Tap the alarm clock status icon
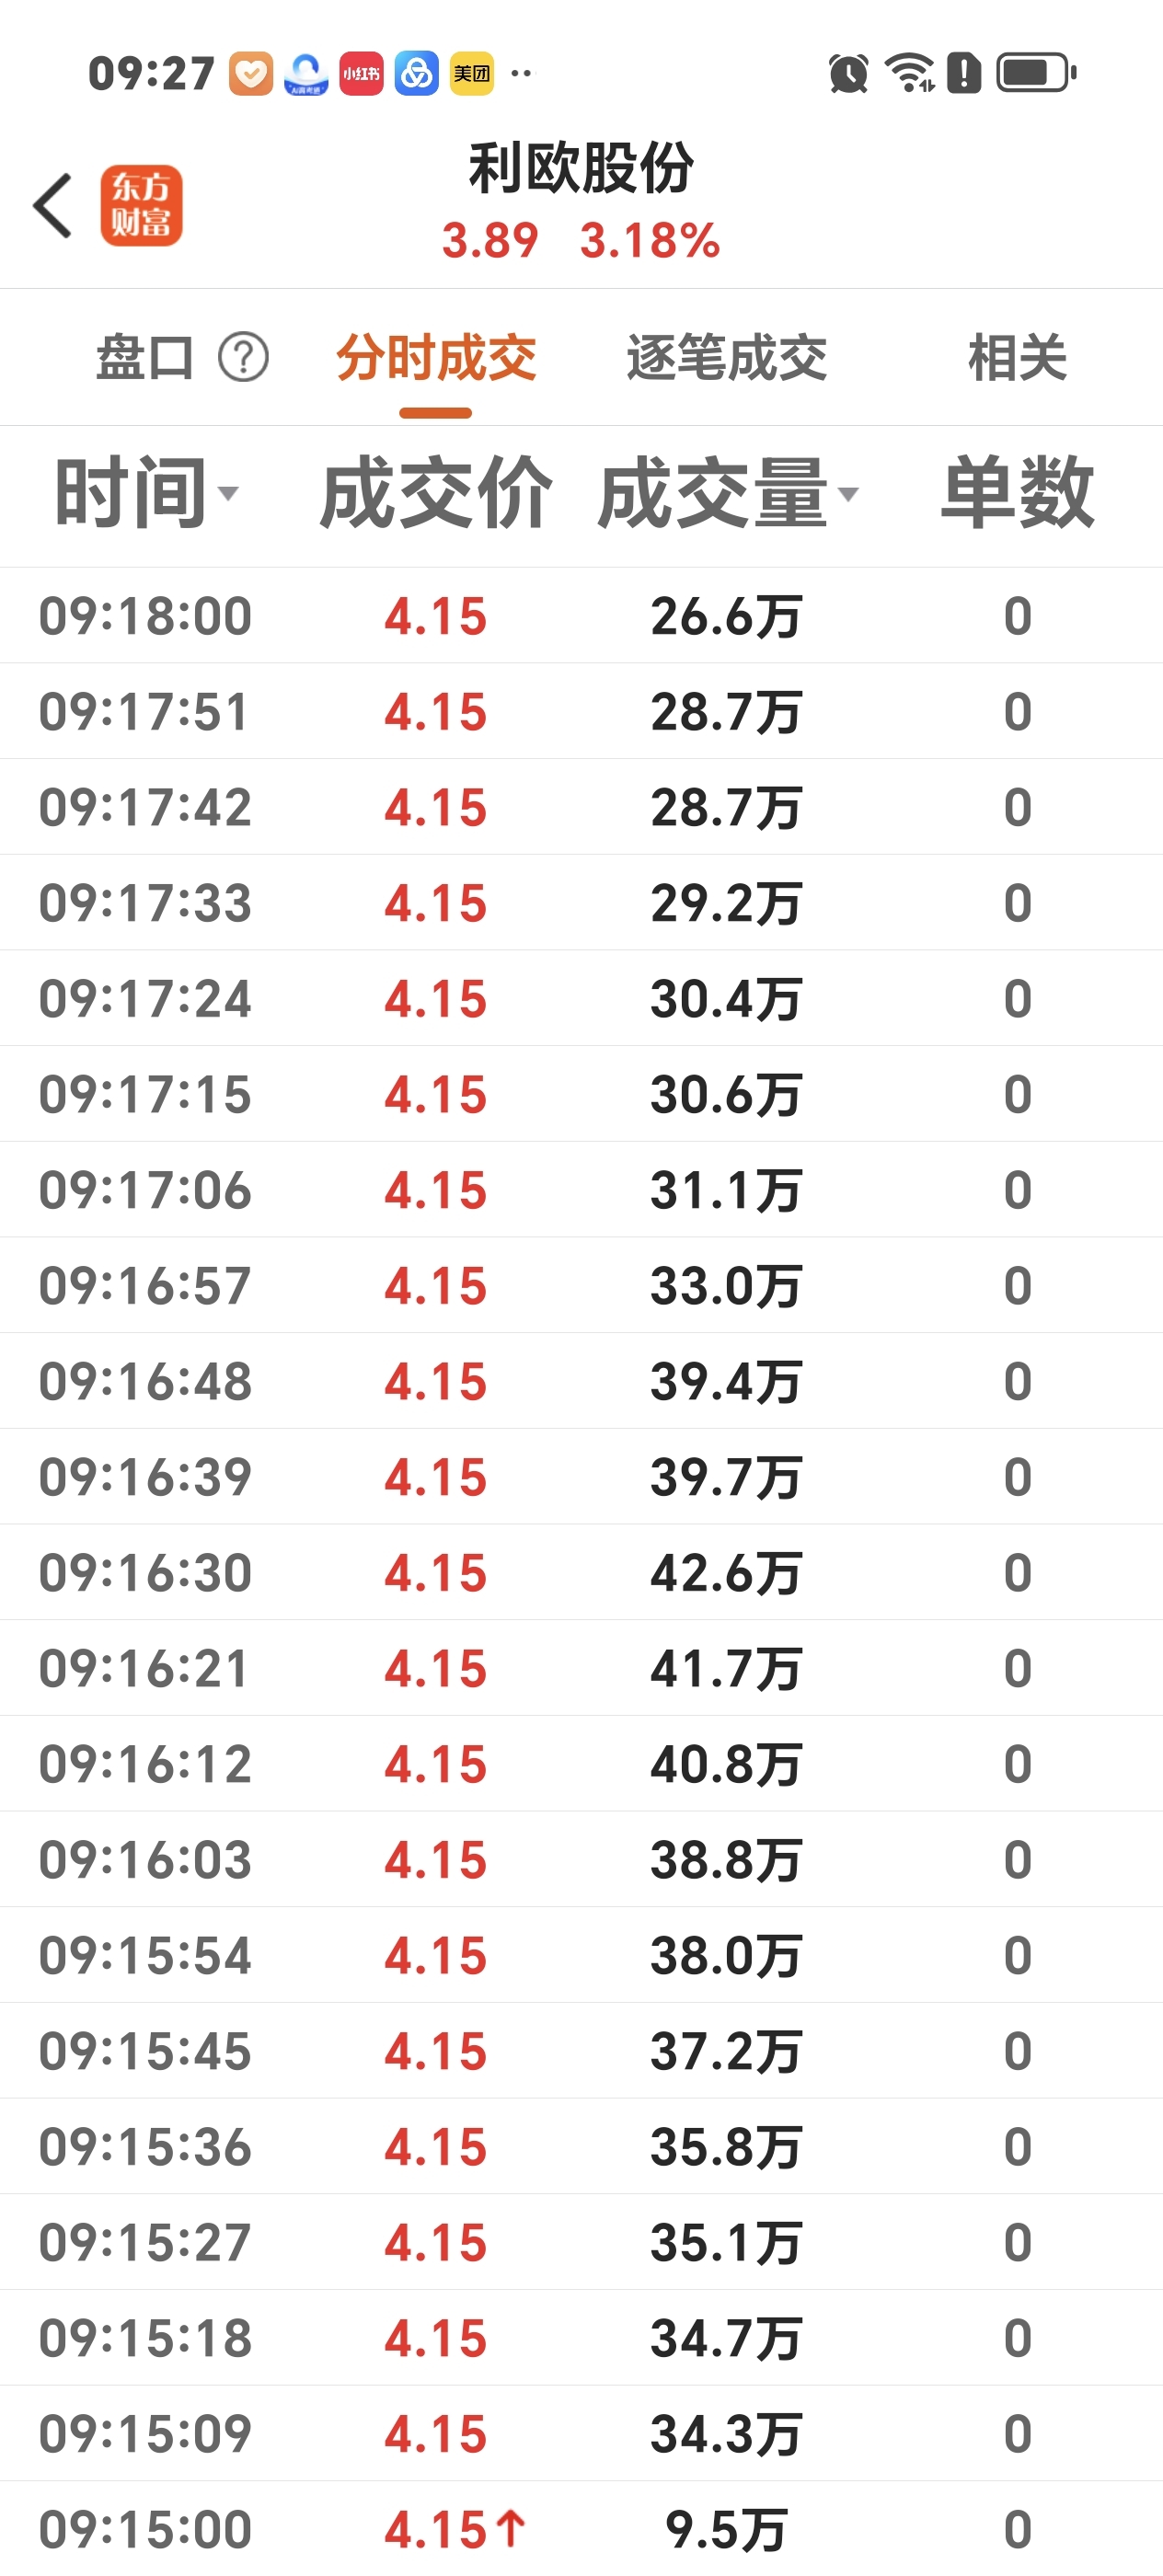 pos(848,73)
